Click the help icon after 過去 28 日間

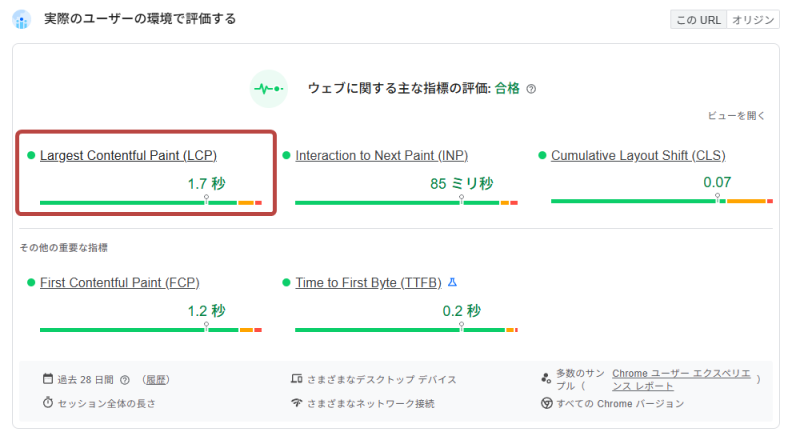click(x=125, y=380)
